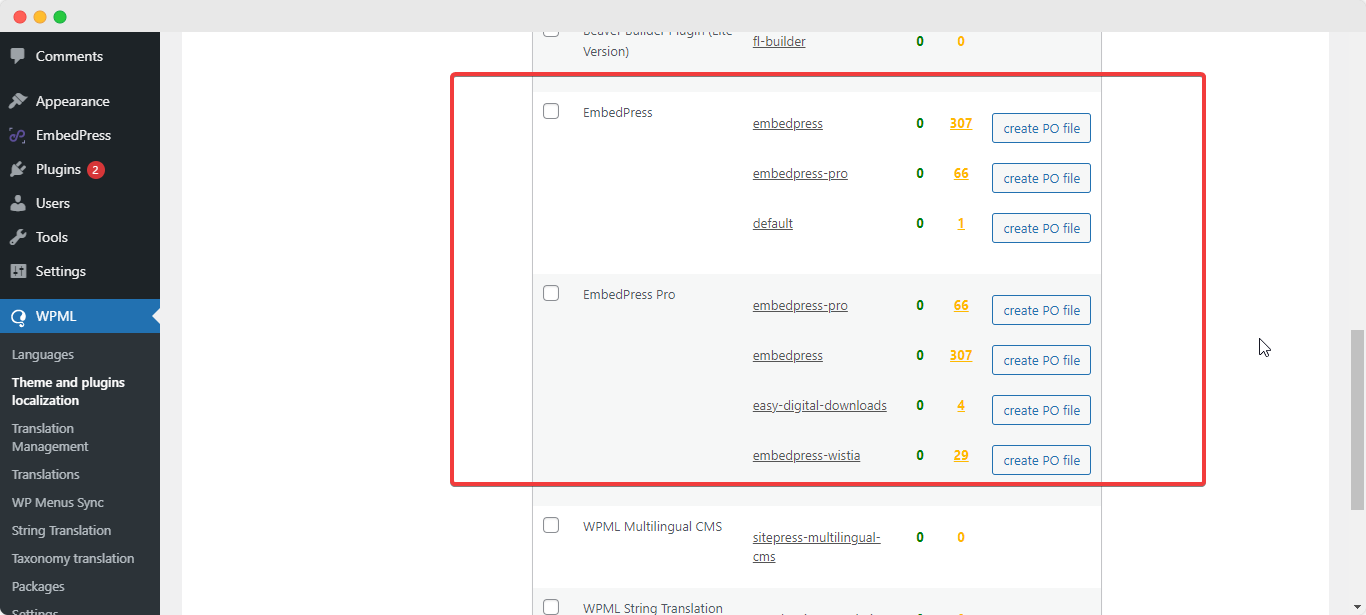Click the WPML logo icon
Screen dimensions: 1366x615
coord(17,317)
